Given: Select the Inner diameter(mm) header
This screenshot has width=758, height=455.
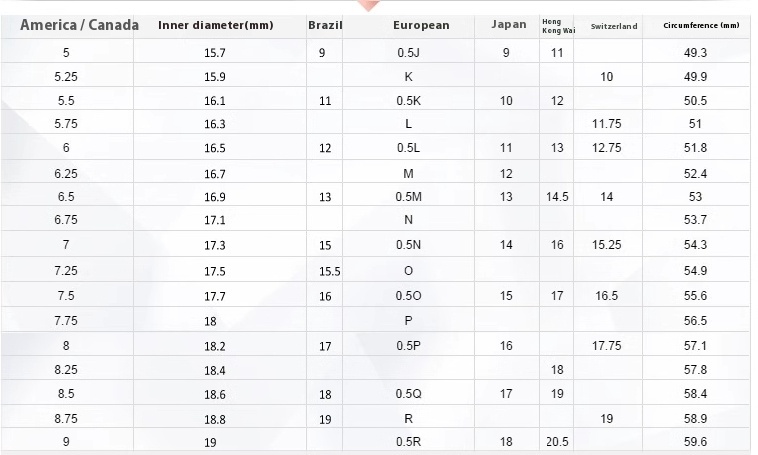Looking at the screenshot, I should click(x=216, y=25).
